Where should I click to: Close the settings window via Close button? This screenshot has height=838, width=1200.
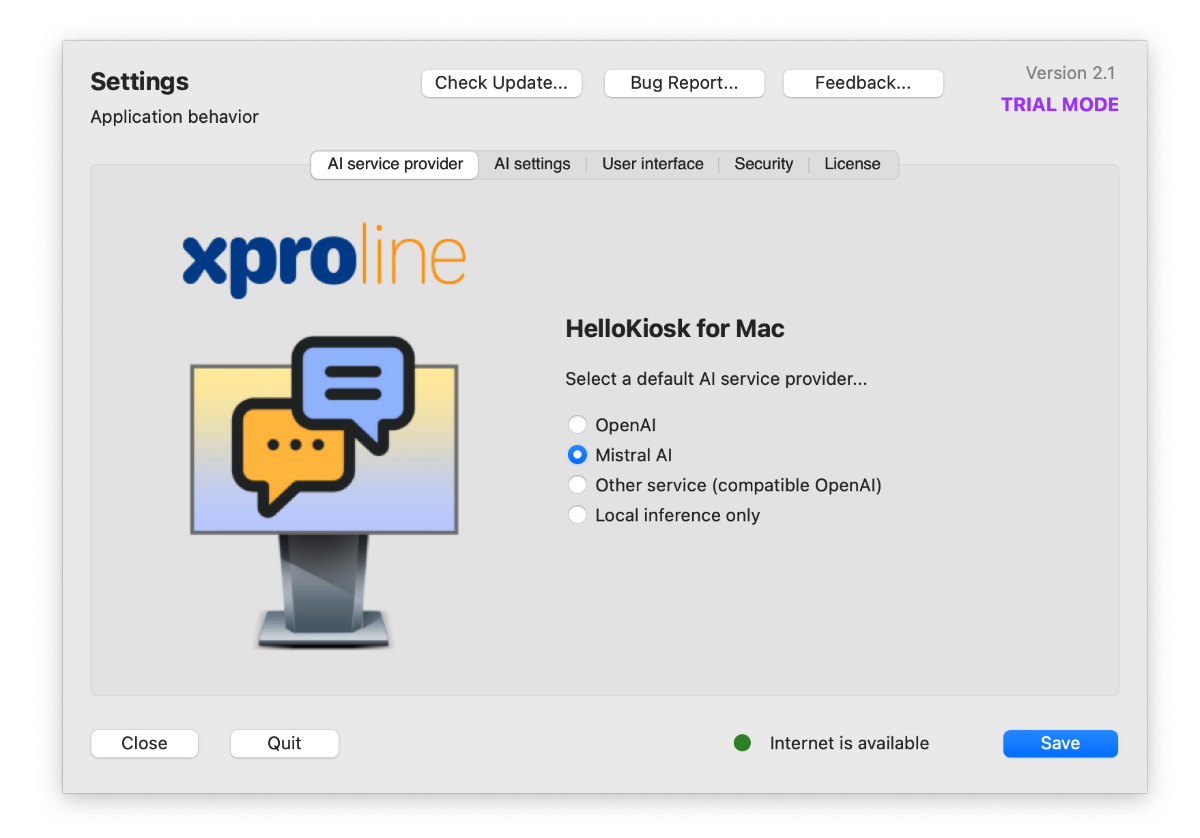click(x=145, y=743)
